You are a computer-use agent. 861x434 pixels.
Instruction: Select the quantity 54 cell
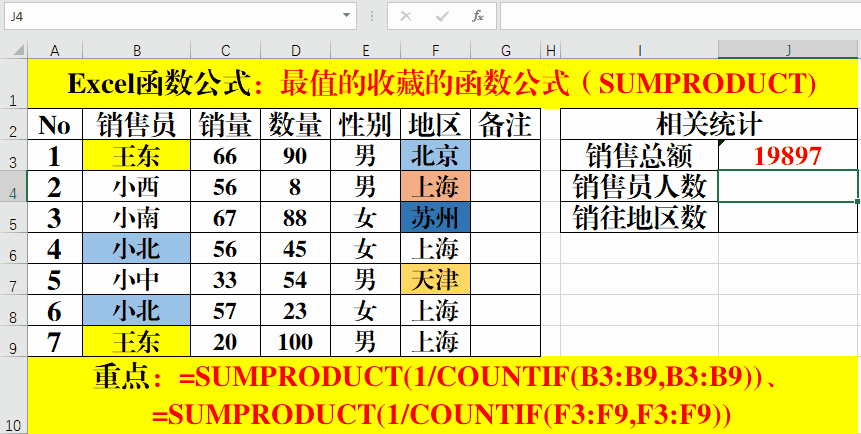pyautogui.click(x=295, y=280)
